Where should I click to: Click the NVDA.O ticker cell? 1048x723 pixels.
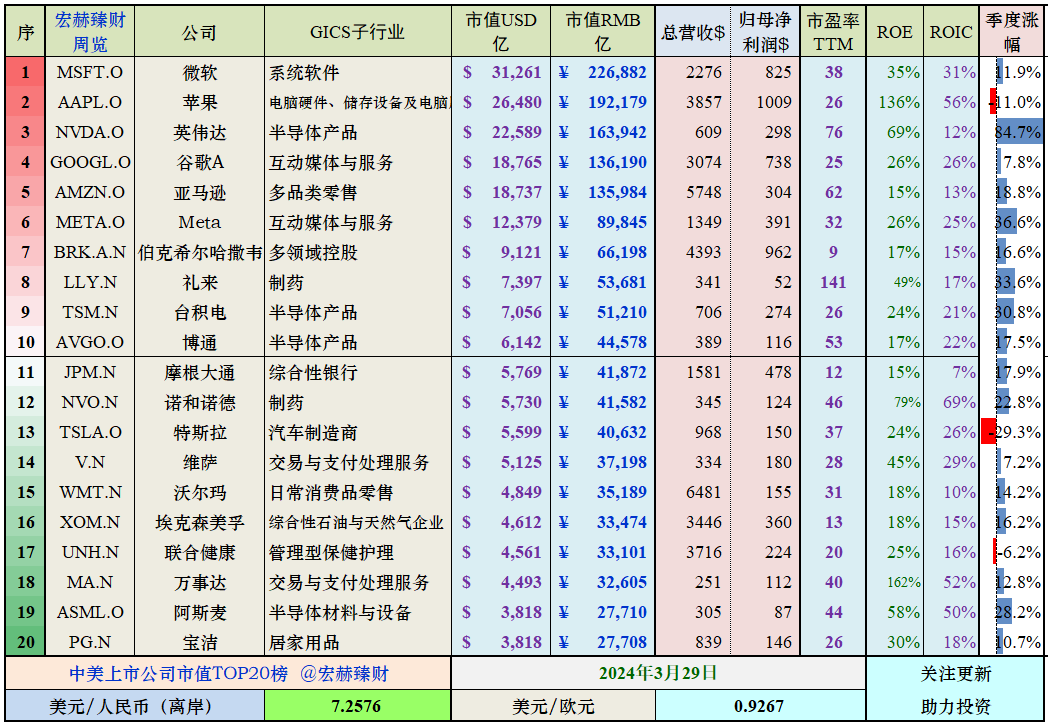pyautogui.click(x=90, y=132)
